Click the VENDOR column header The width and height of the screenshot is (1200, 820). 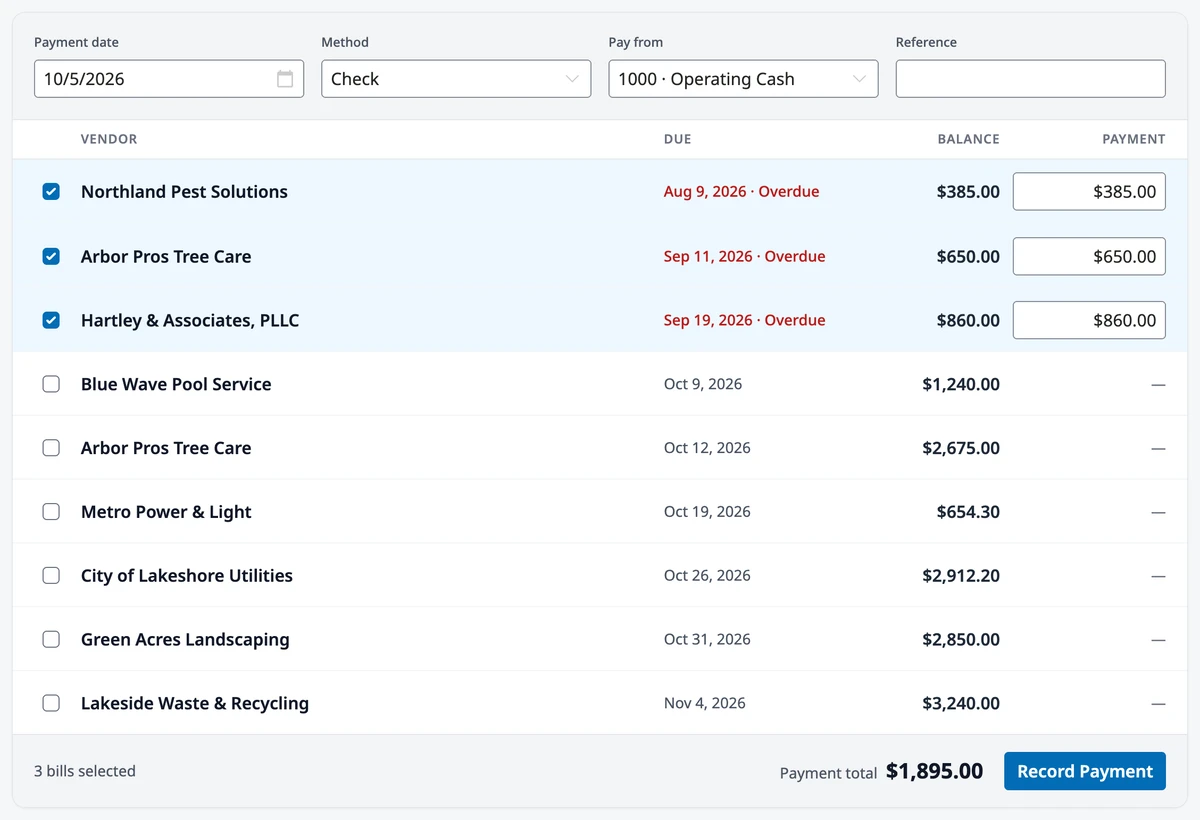point(109,139)
